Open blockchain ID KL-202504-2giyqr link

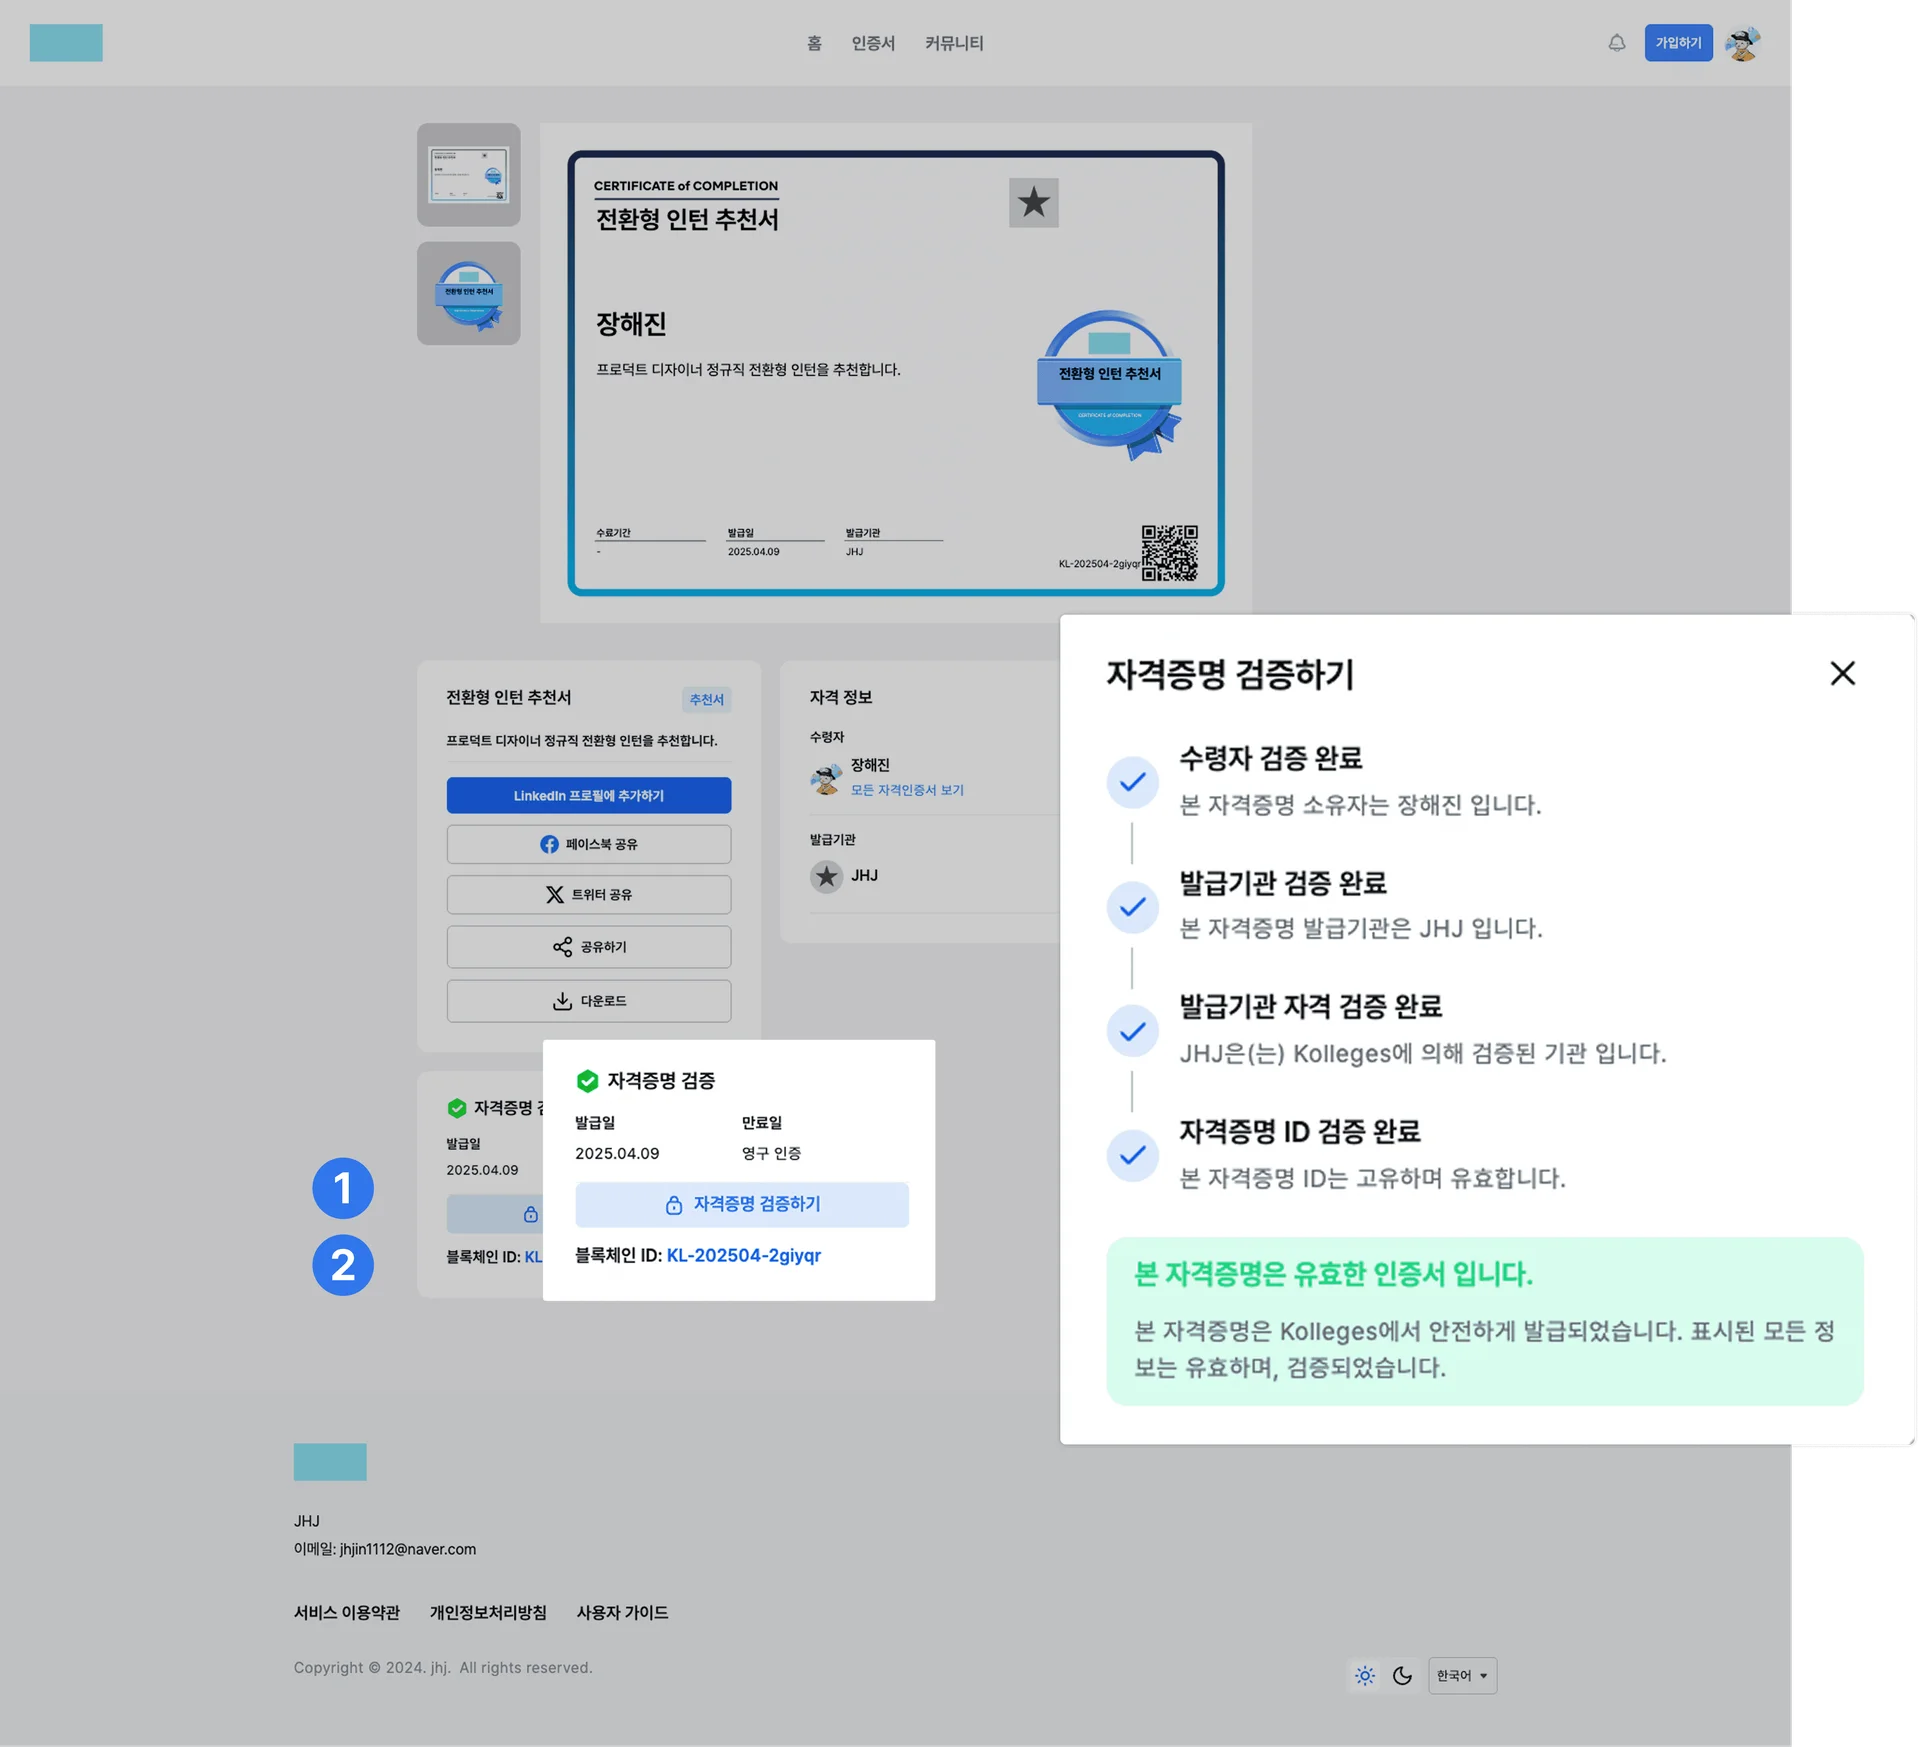743,1255
